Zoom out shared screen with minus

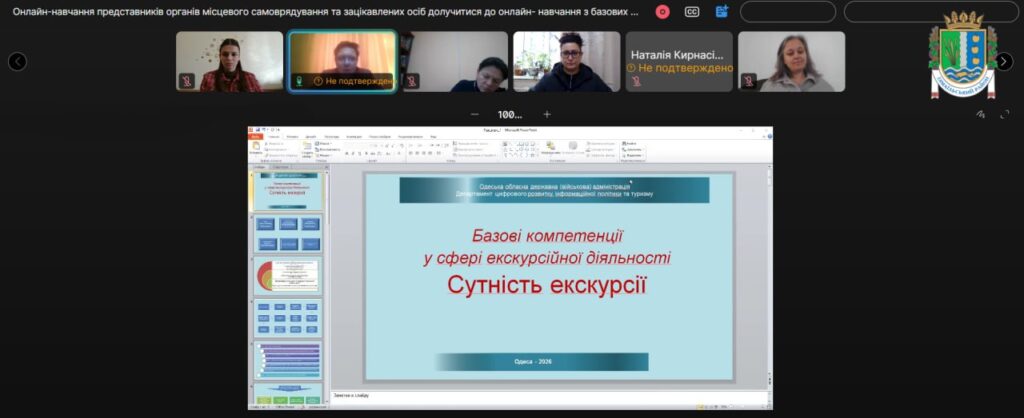click(x=475, y=114)
